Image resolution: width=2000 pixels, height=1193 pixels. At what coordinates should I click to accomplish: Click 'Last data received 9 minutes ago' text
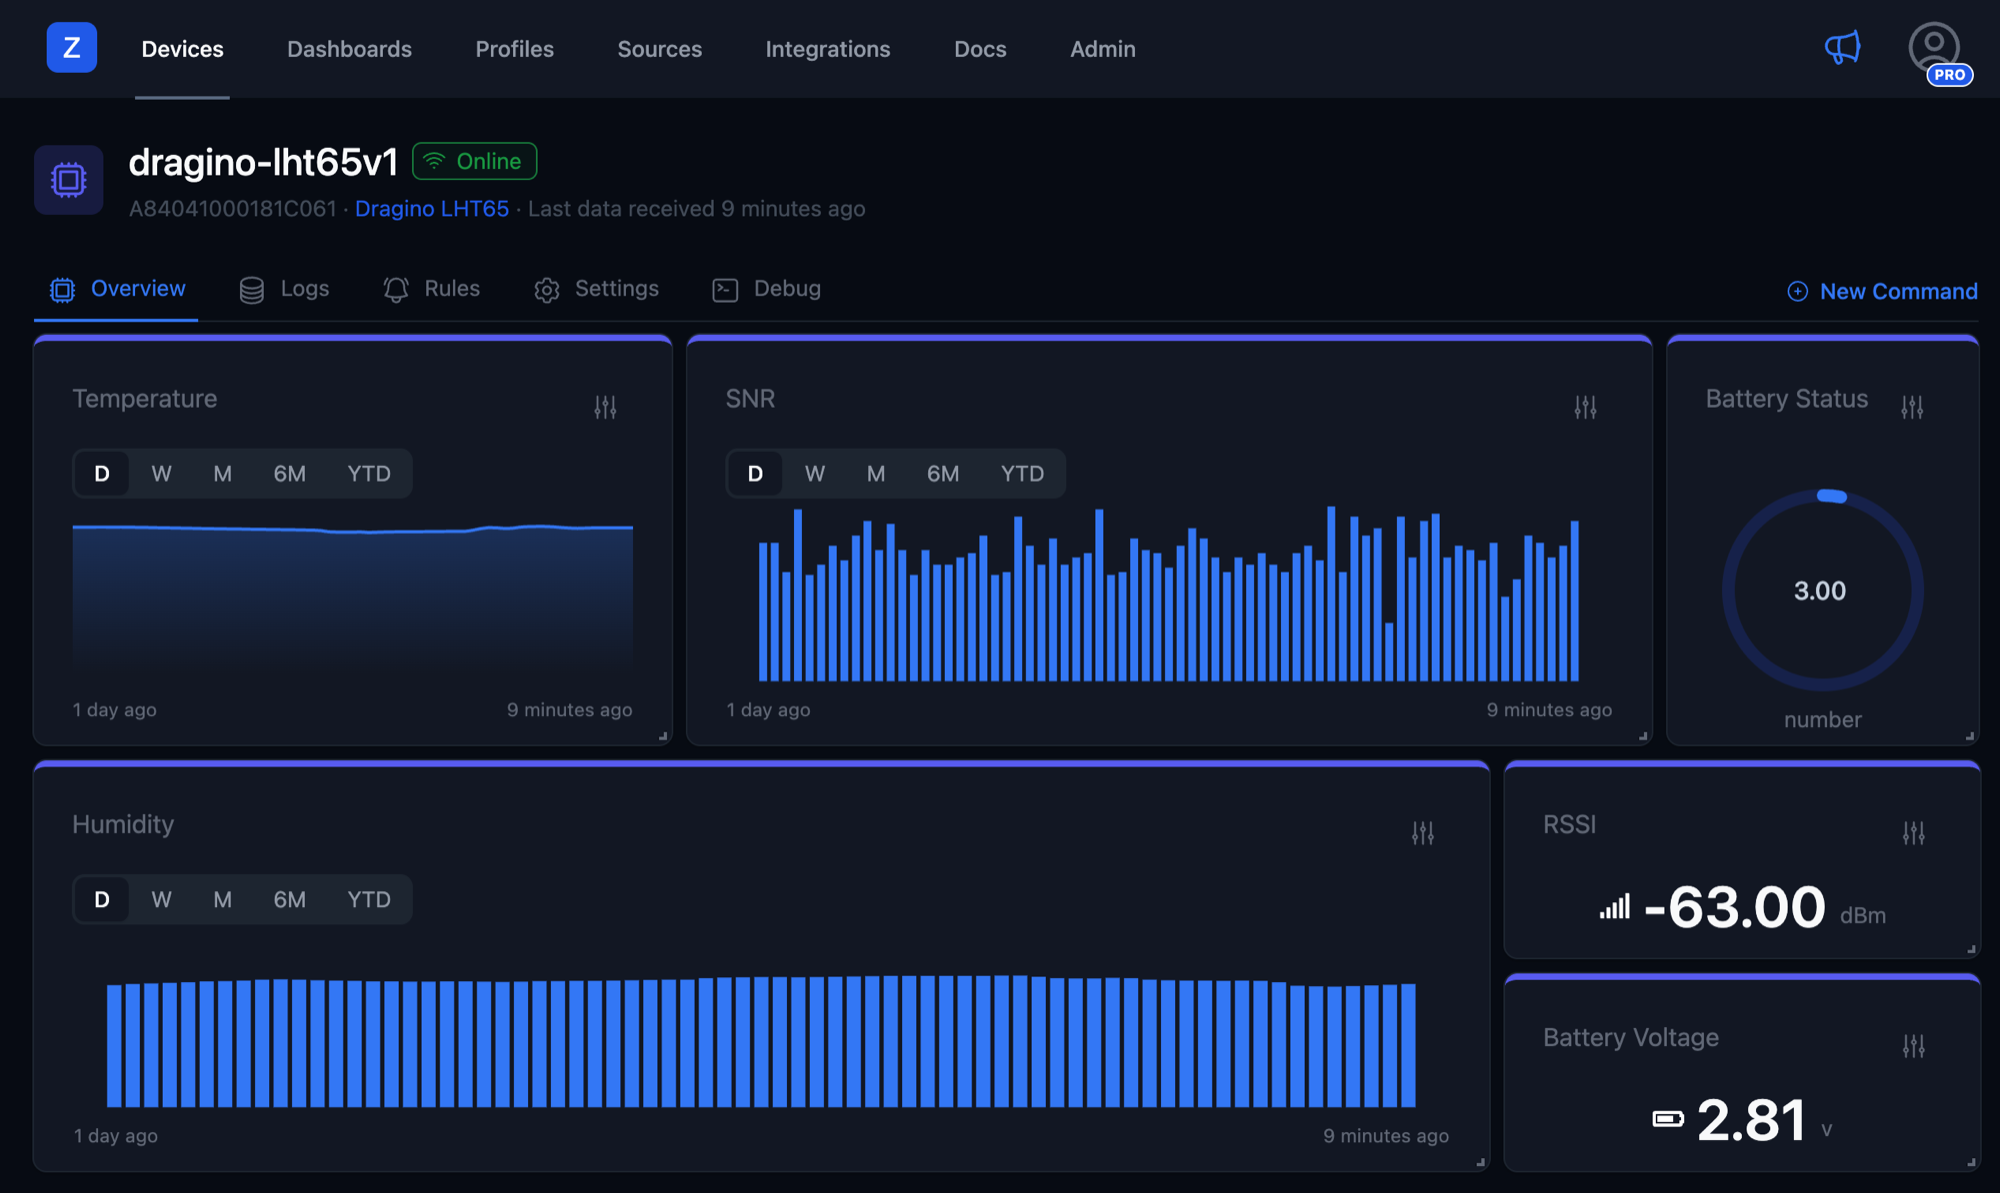point(696,208)
